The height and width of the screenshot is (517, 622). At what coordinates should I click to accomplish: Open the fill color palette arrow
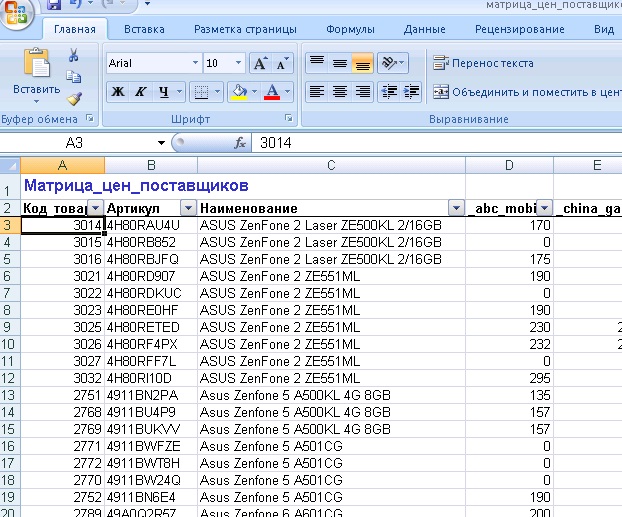255,92
